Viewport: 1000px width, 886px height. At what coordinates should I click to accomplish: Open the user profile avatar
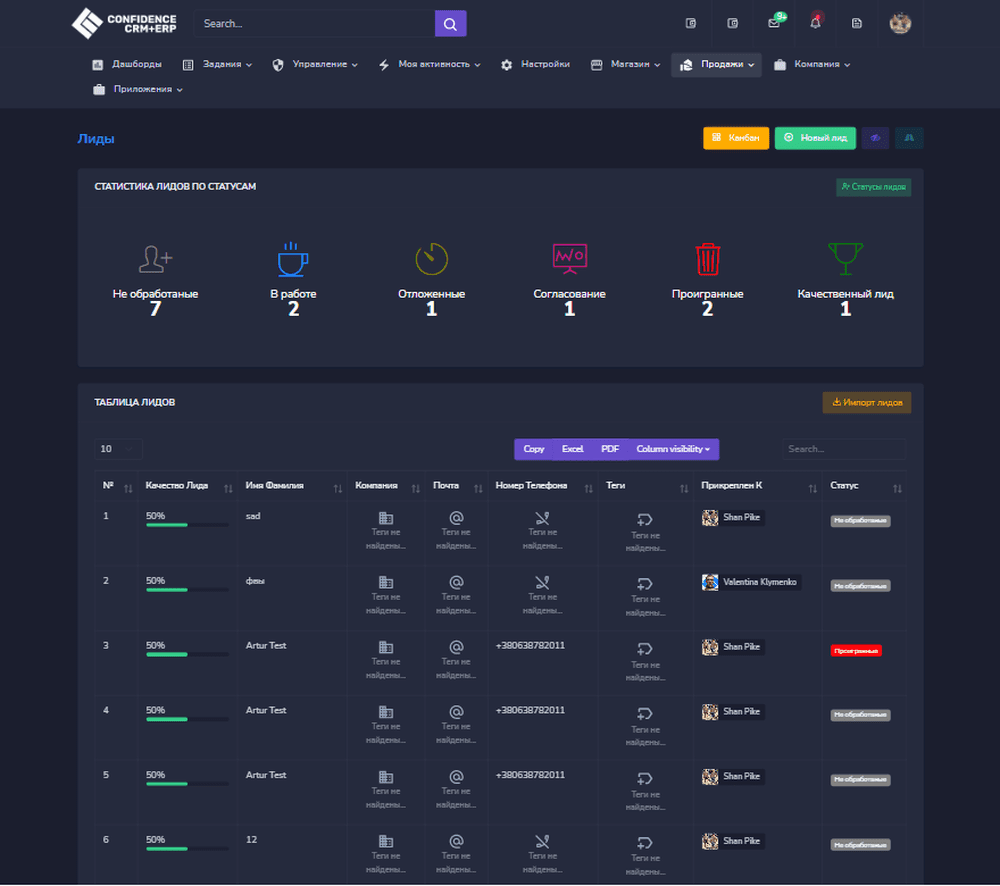[x=900, y=23]
